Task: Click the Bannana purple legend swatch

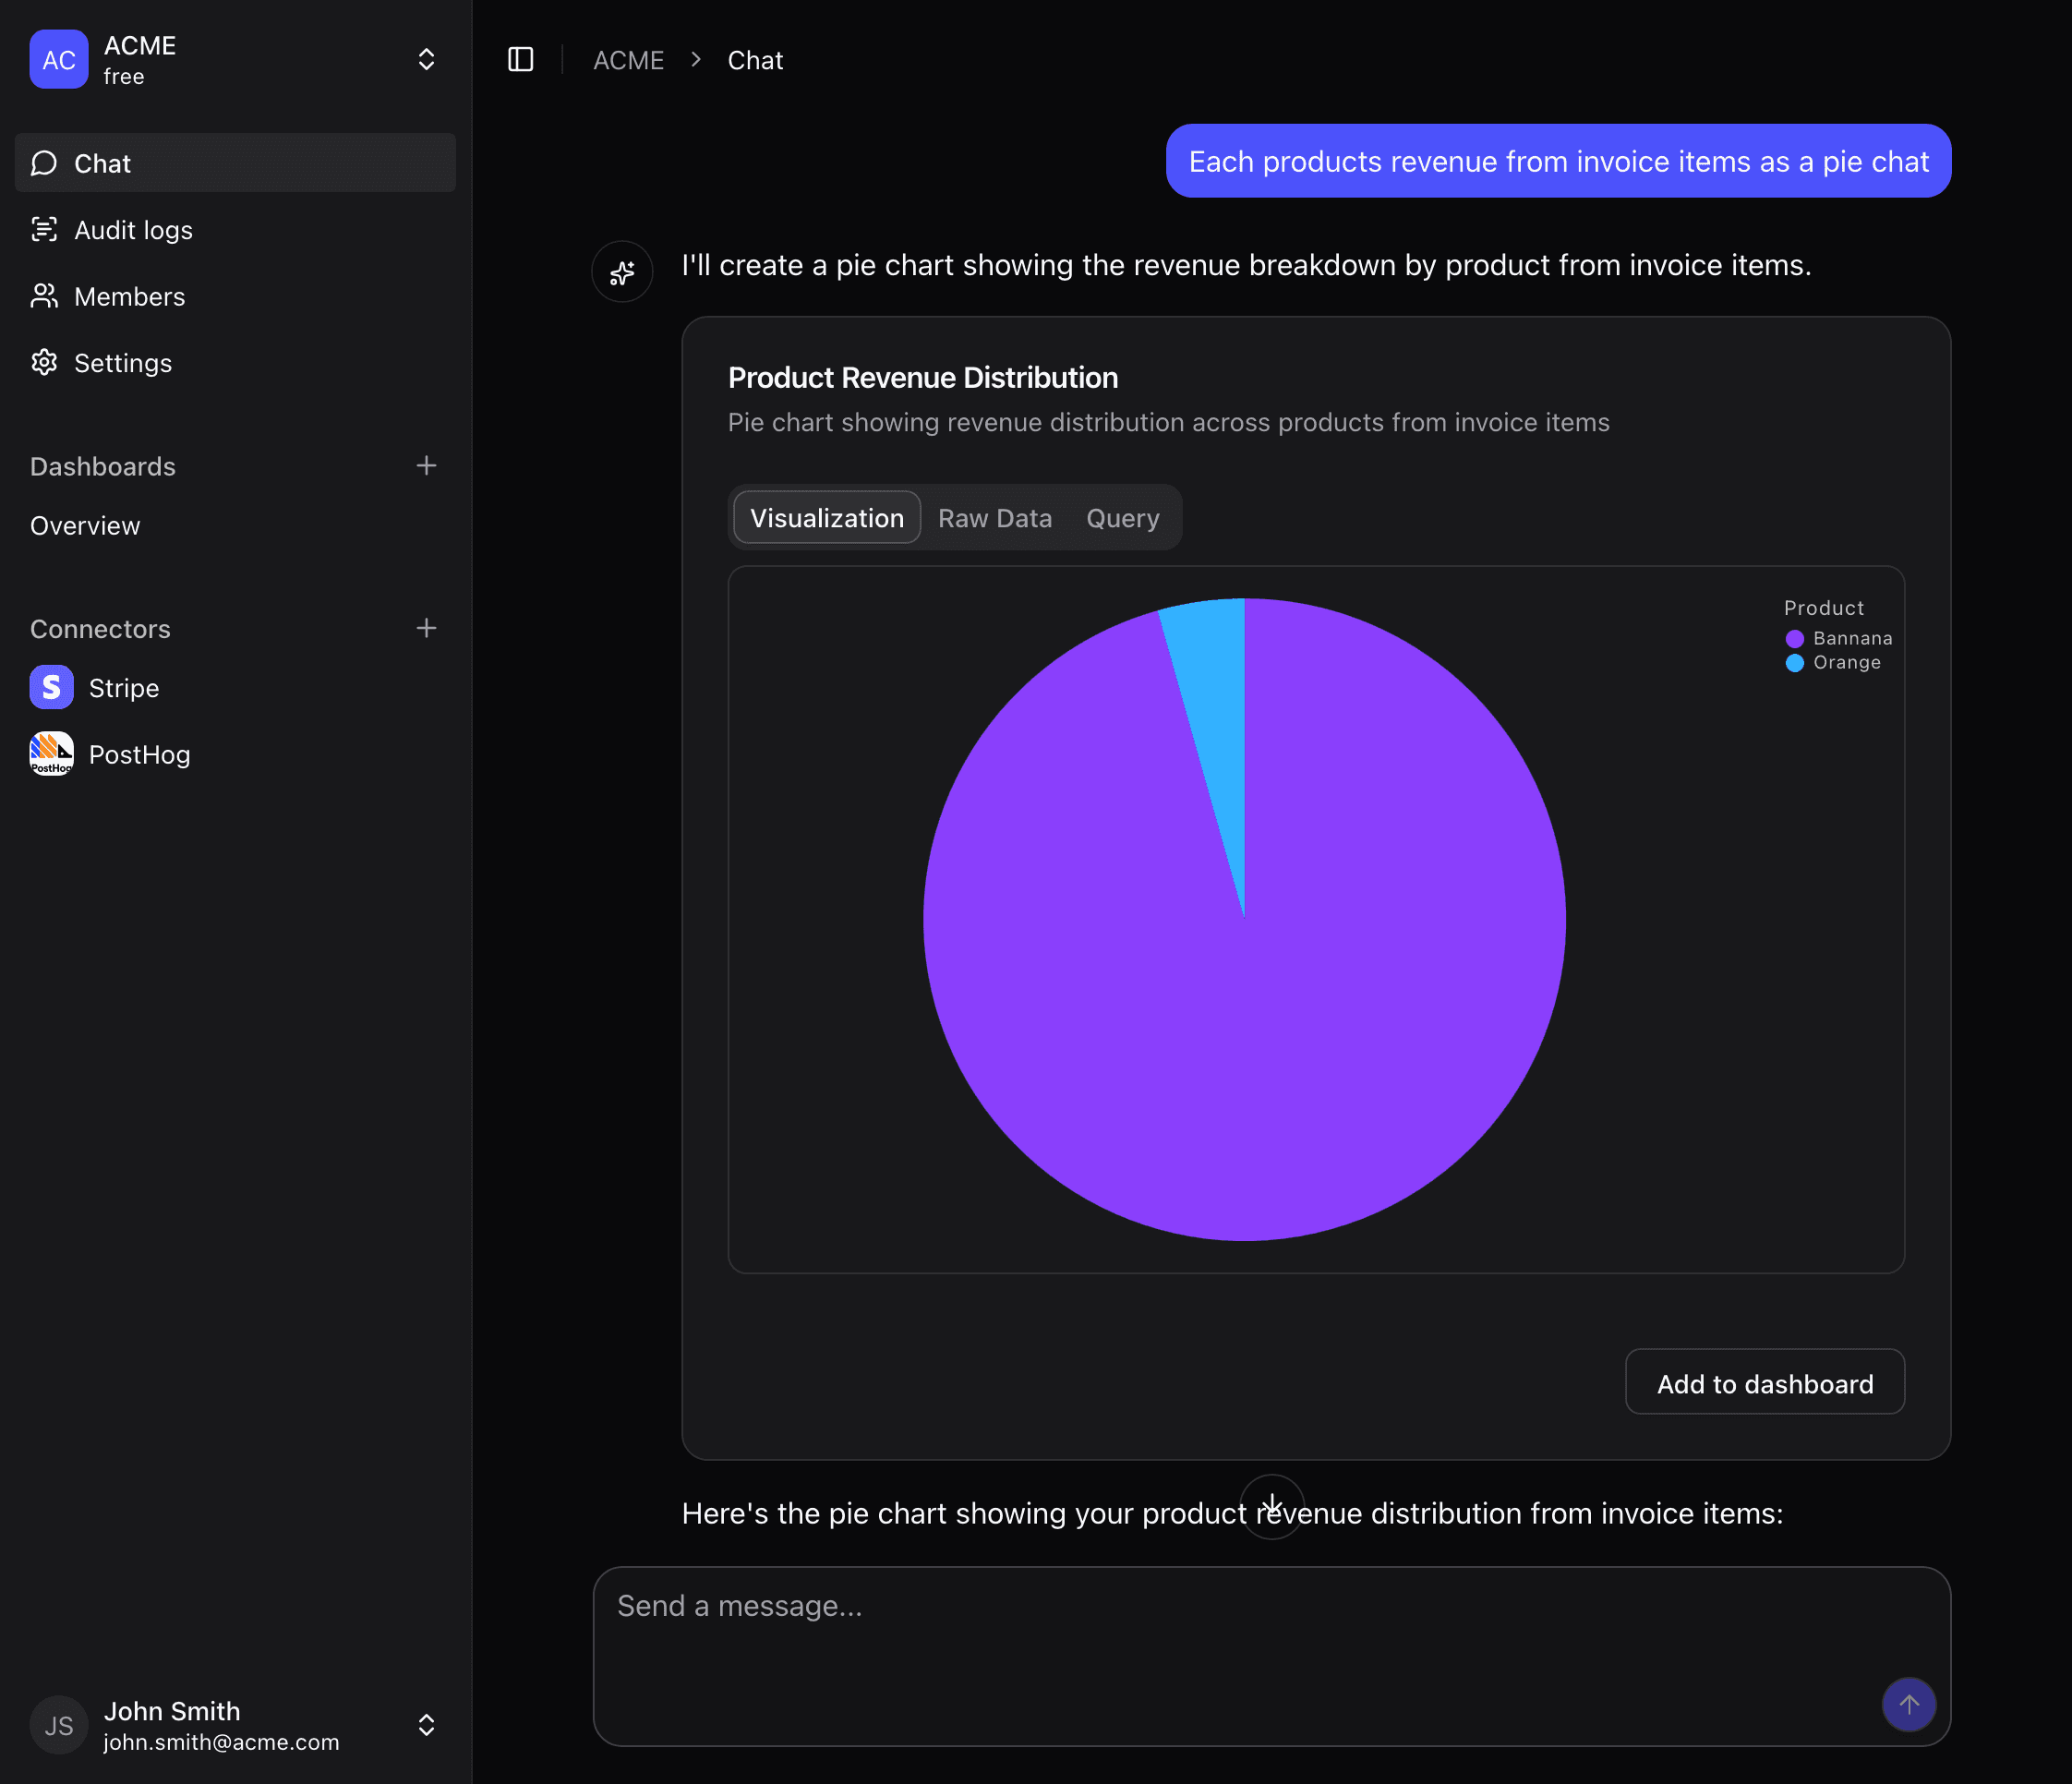Action: (1794, 639)
